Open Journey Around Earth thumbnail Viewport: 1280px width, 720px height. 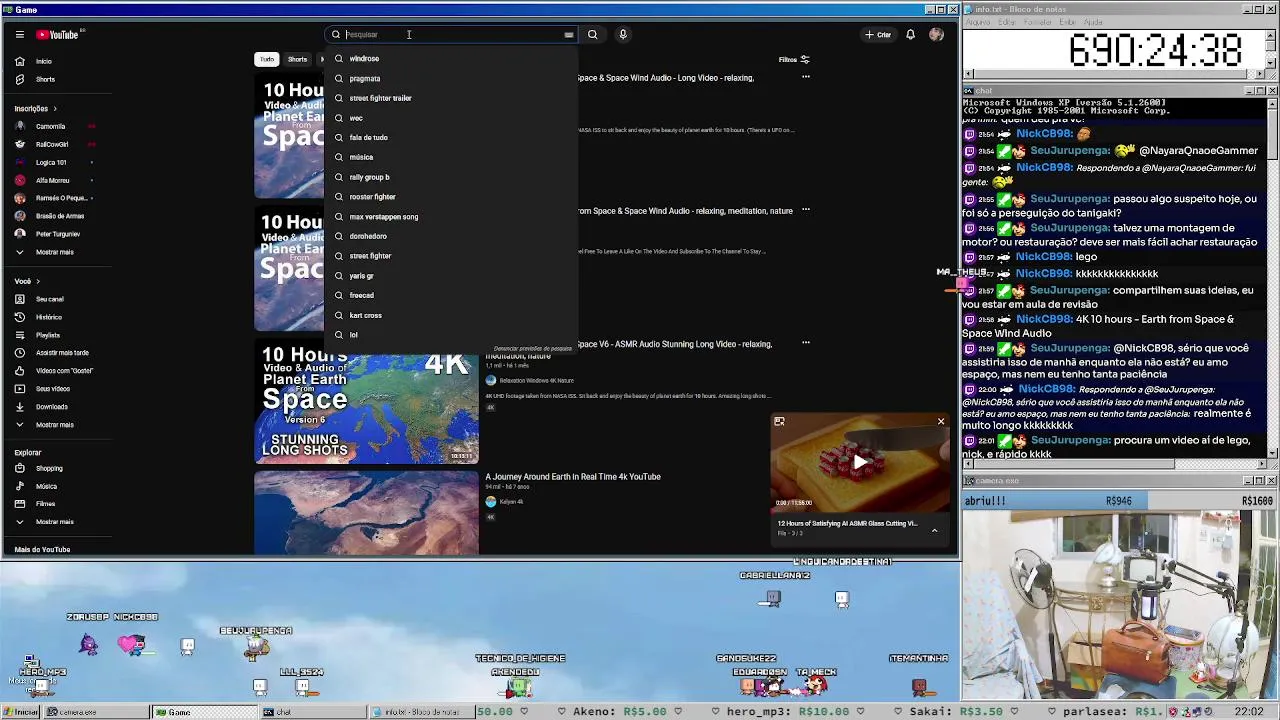coord(366,512)
